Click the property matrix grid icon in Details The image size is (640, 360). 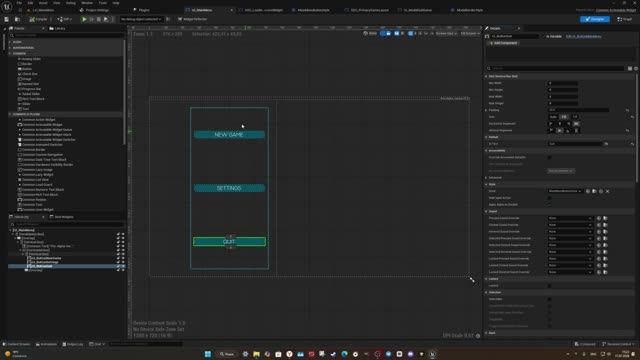coord(630,69)
